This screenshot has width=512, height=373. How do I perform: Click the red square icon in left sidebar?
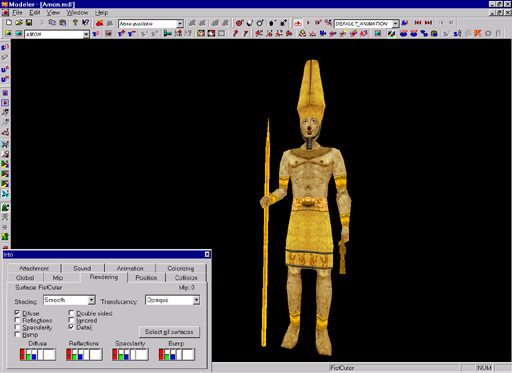5,93
